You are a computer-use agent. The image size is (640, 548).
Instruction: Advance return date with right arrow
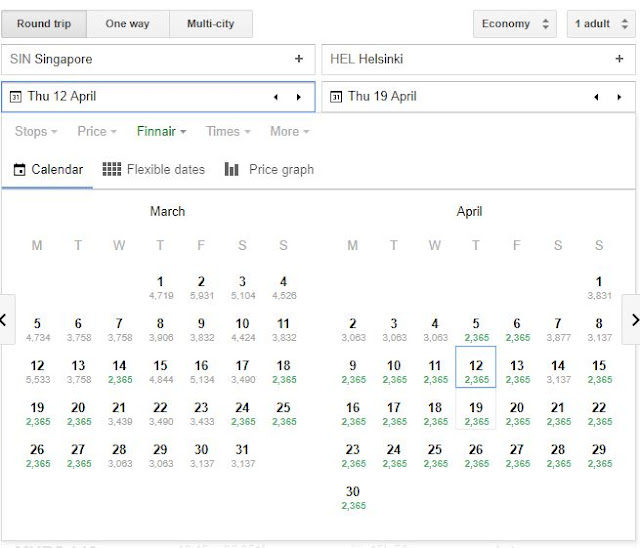619,97
